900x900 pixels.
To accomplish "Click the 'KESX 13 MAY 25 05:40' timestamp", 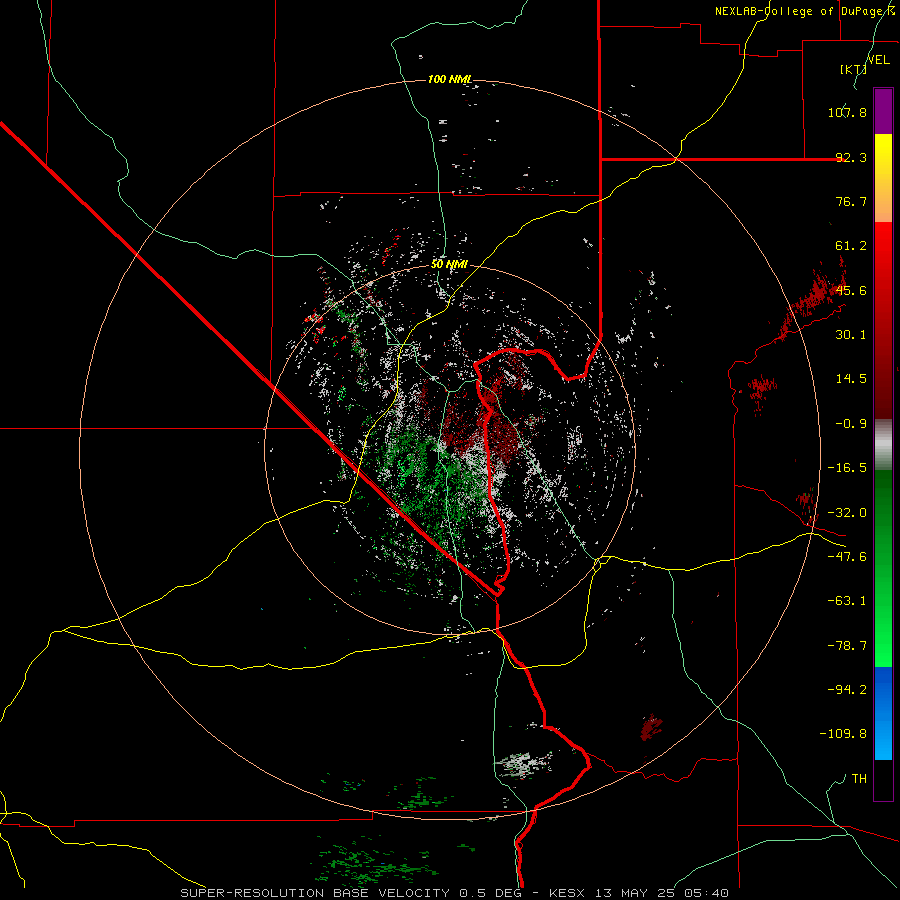I will 639,893.
